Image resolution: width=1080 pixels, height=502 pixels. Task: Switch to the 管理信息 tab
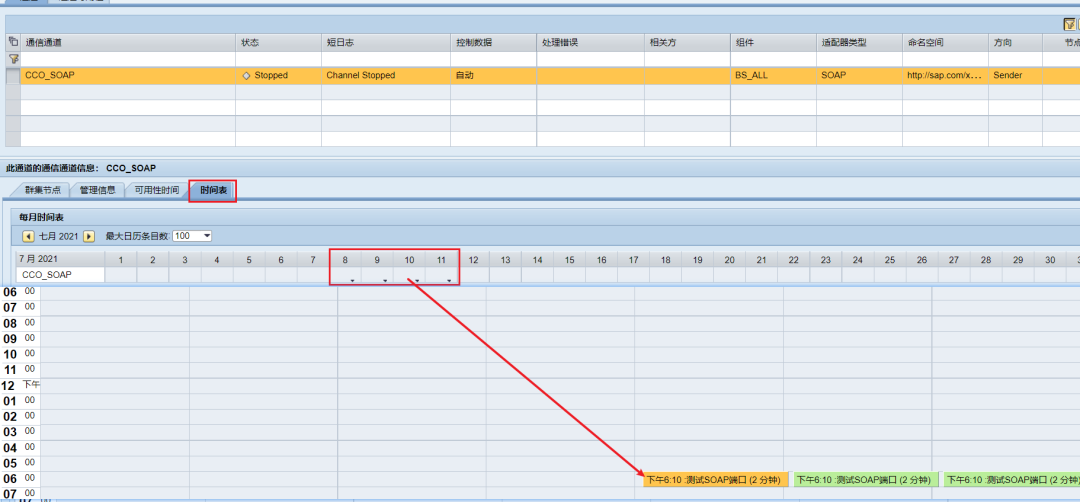tap(98, 190)
